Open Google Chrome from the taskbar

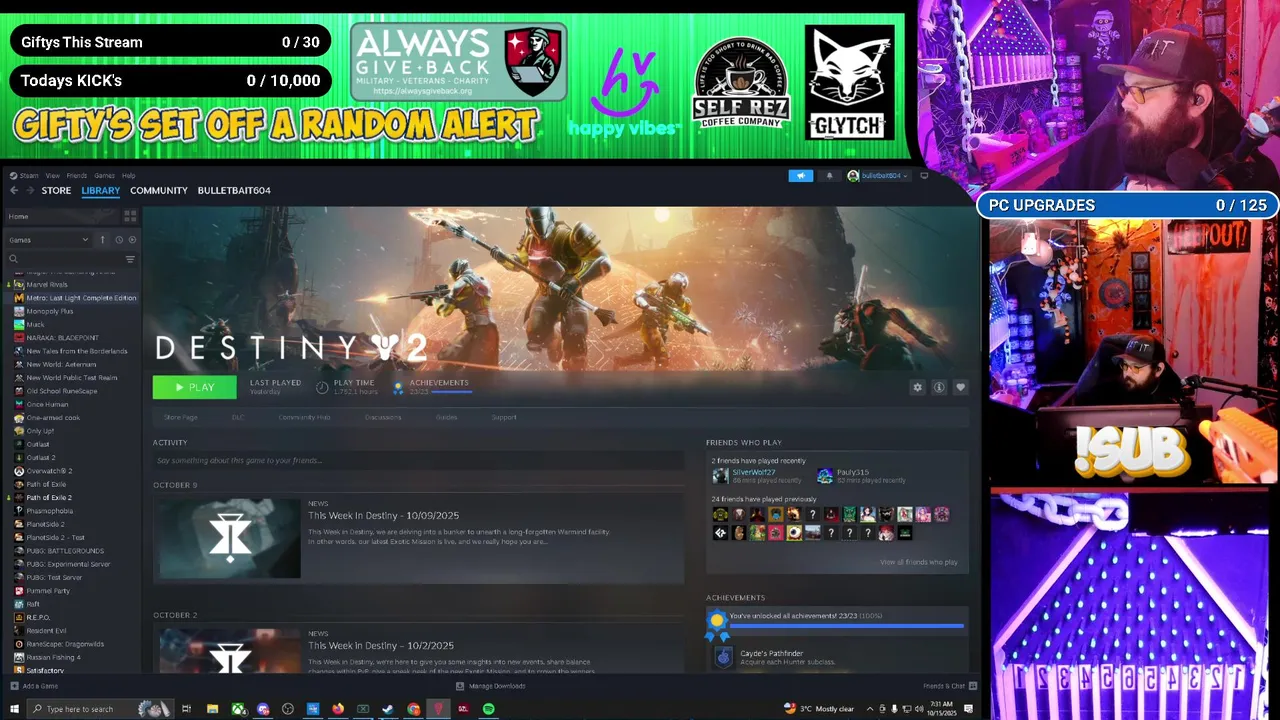point(413,709)
